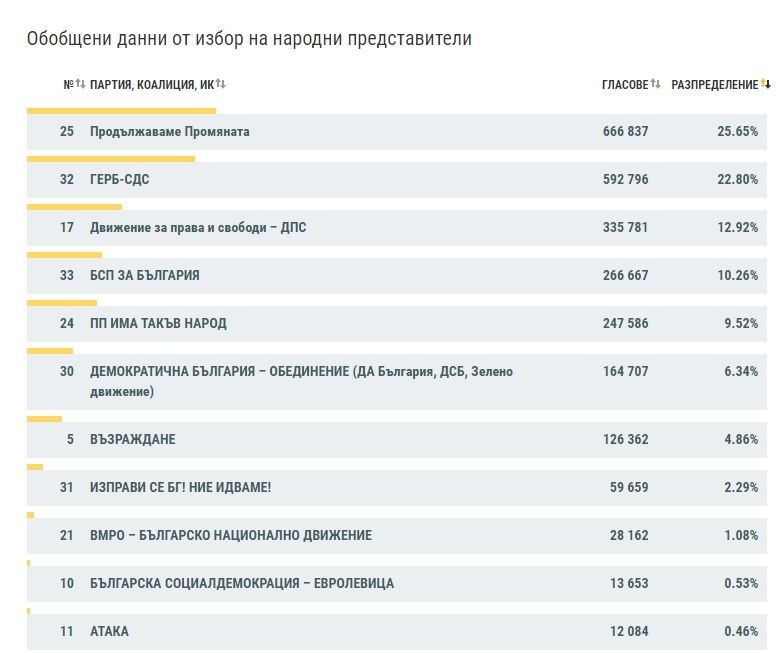Click the yellow bar above ГЕРБ-СДС
The height and width of the screenshot is (653, 784).
point(111,159)
